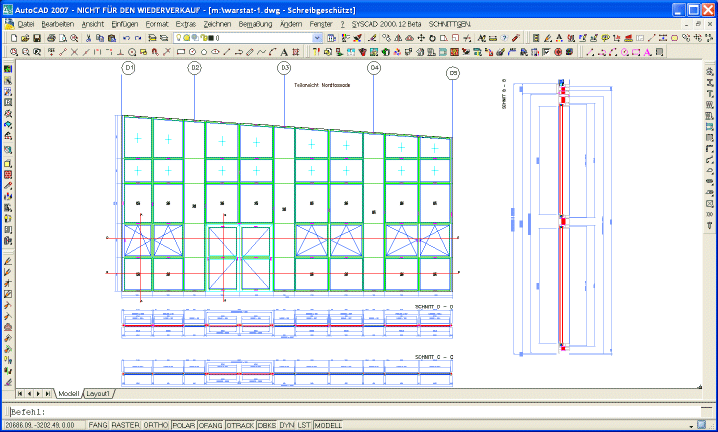This screenshot has width=718, height=432.
Task: Open the layer dropdown list arrow
Action: click(x=317, y=38)
